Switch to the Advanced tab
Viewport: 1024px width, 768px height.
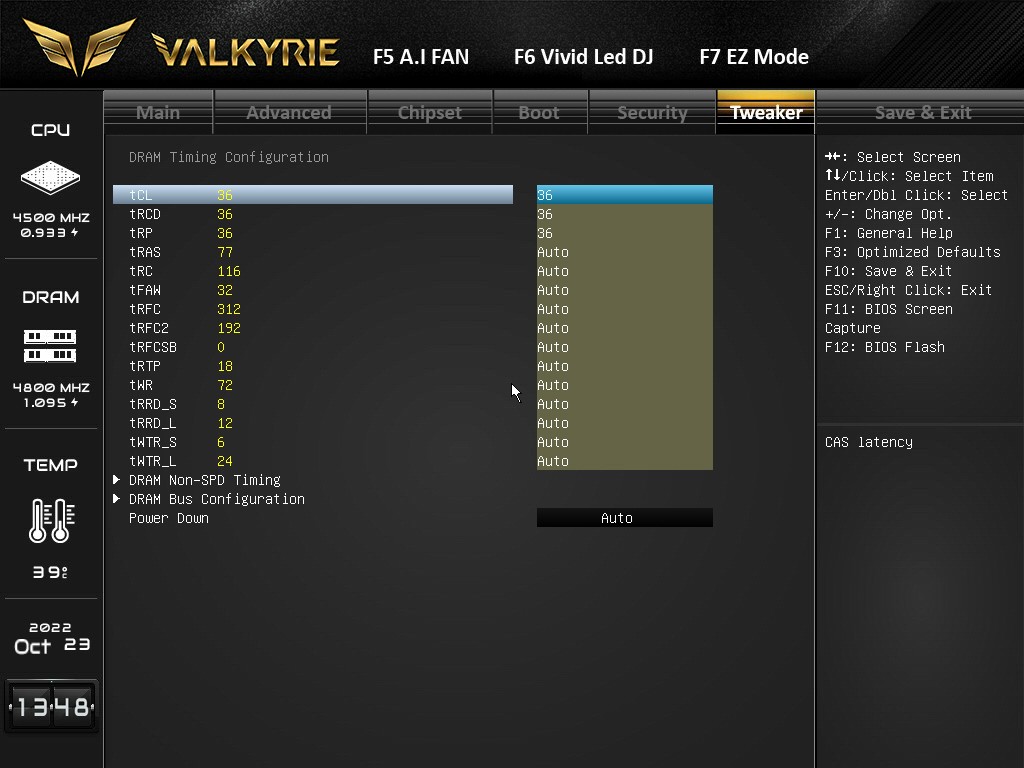click(289, 112)
